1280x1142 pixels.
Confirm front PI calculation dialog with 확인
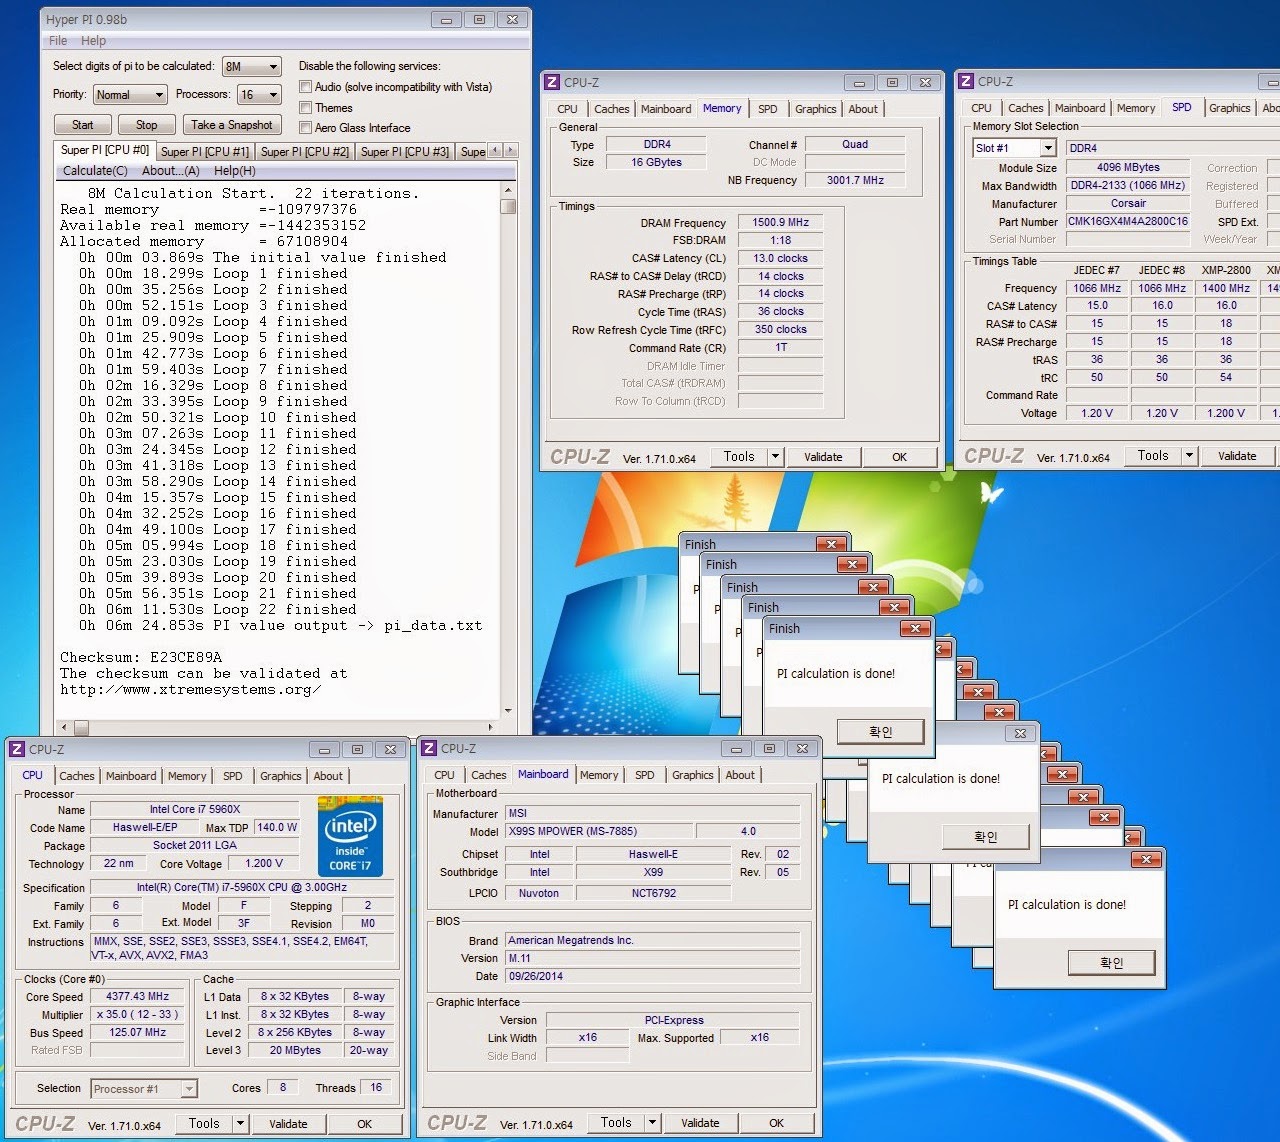(880, 732)
